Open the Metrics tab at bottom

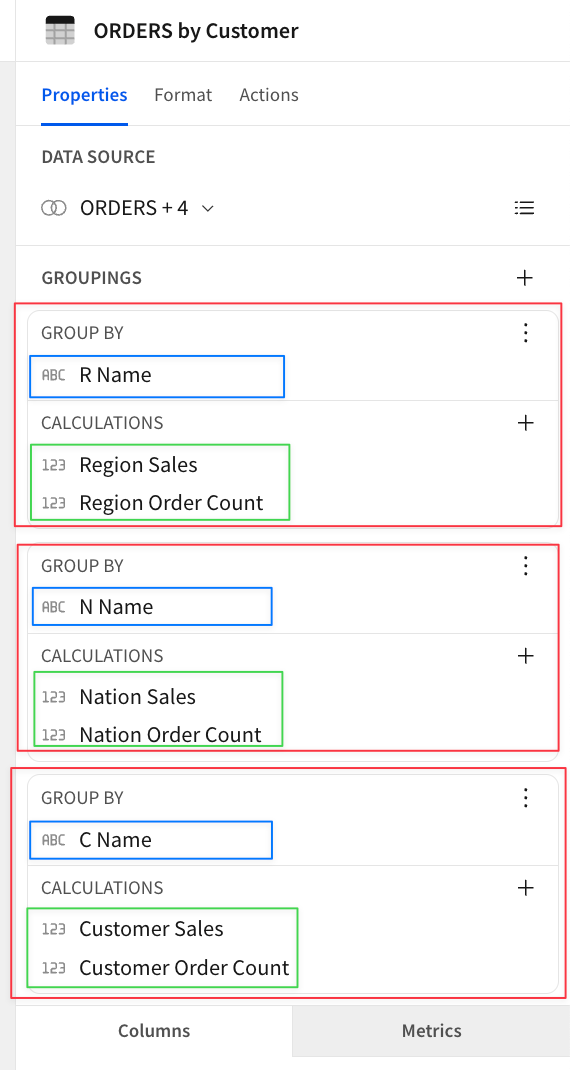tap(431, 1030)
